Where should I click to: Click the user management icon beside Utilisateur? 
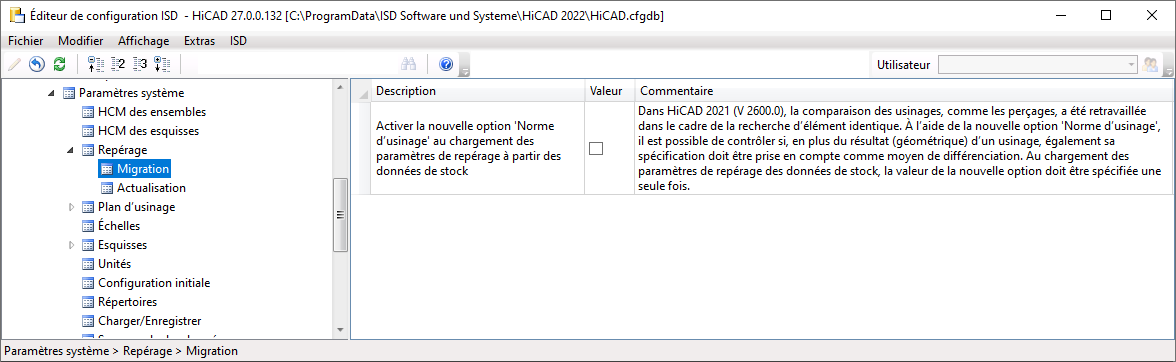tap(1150, 64)
